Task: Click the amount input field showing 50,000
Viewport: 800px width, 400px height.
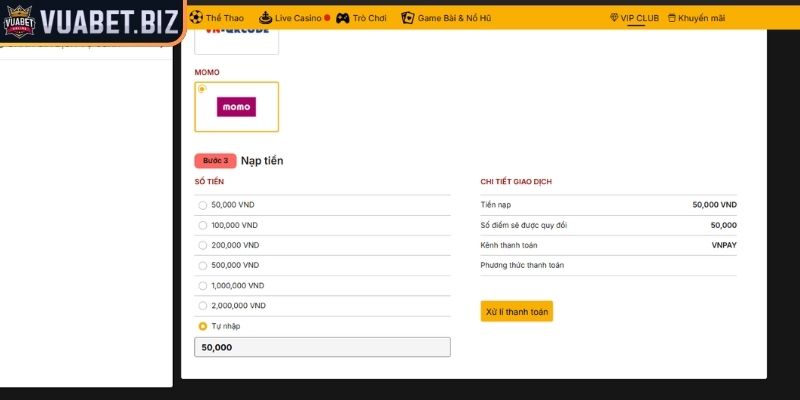Action: pyautogui.click(x=322, y=347)
